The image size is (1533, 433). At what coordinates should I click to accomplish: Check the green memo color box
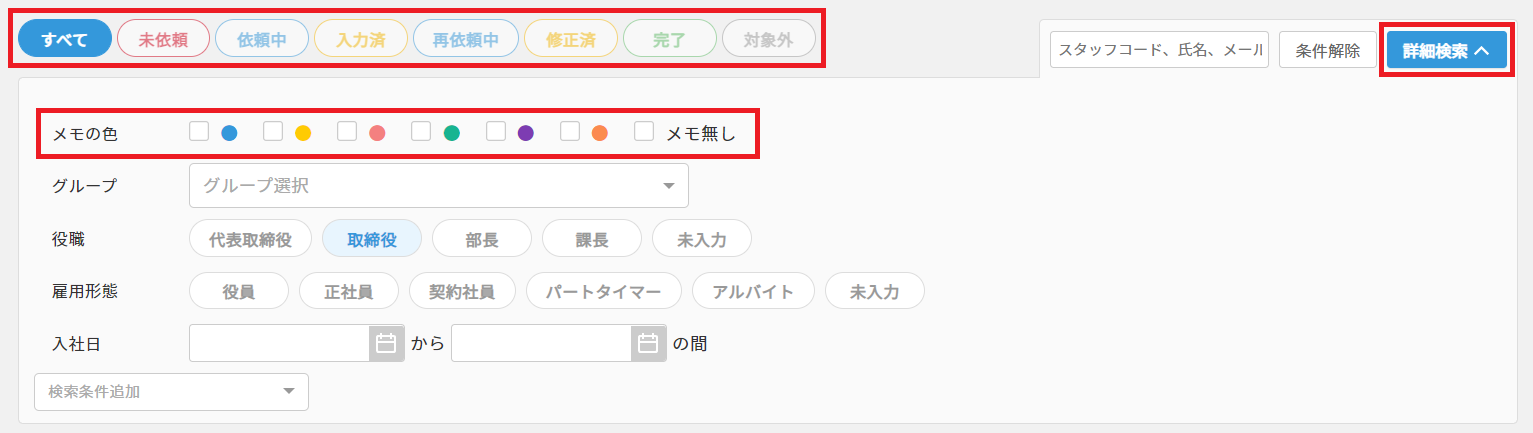pyautogui.click(x=421, y=131)
